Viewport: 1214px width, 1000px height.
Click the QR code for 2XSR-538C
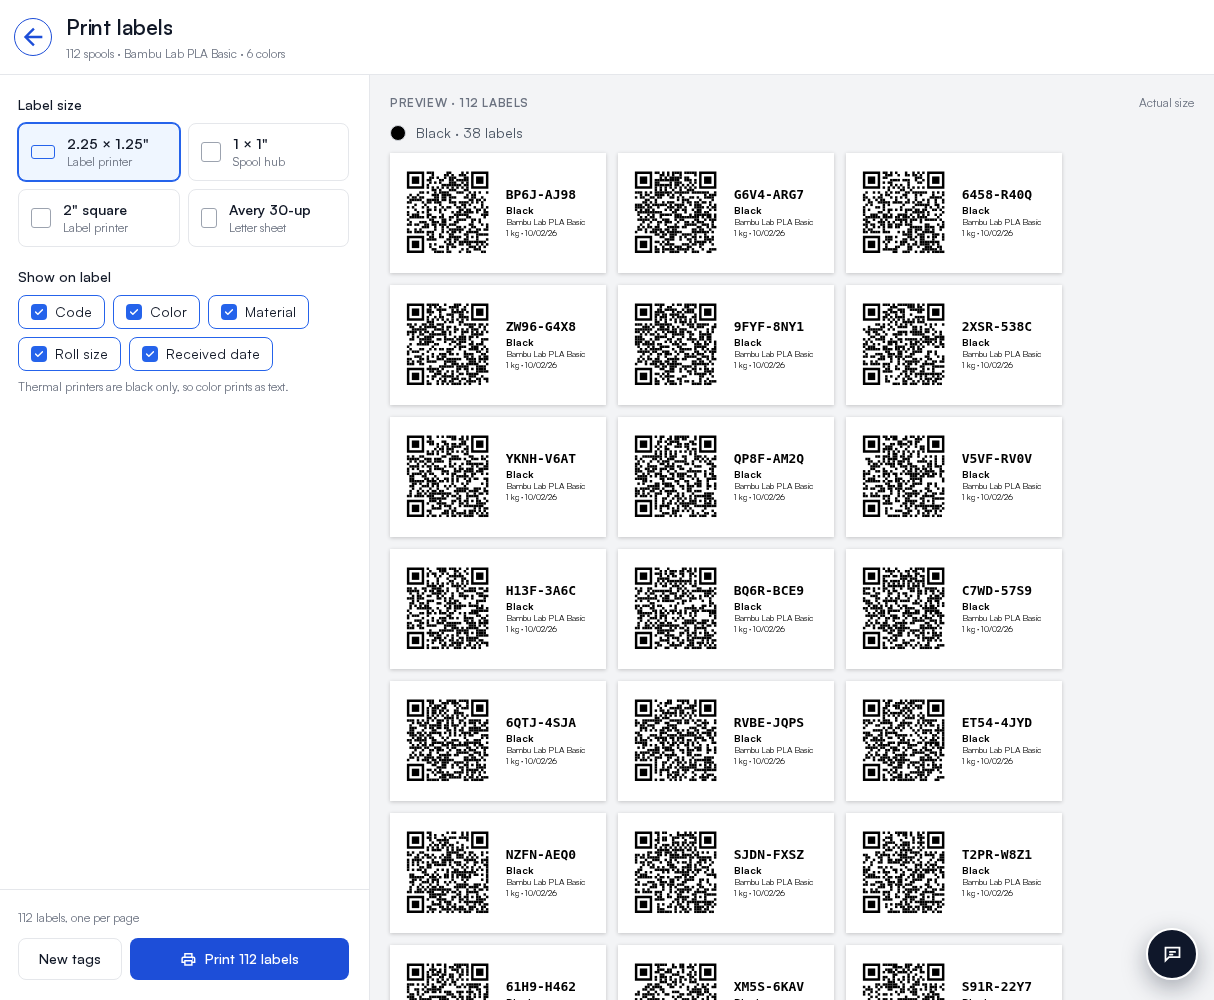(904, 344)
